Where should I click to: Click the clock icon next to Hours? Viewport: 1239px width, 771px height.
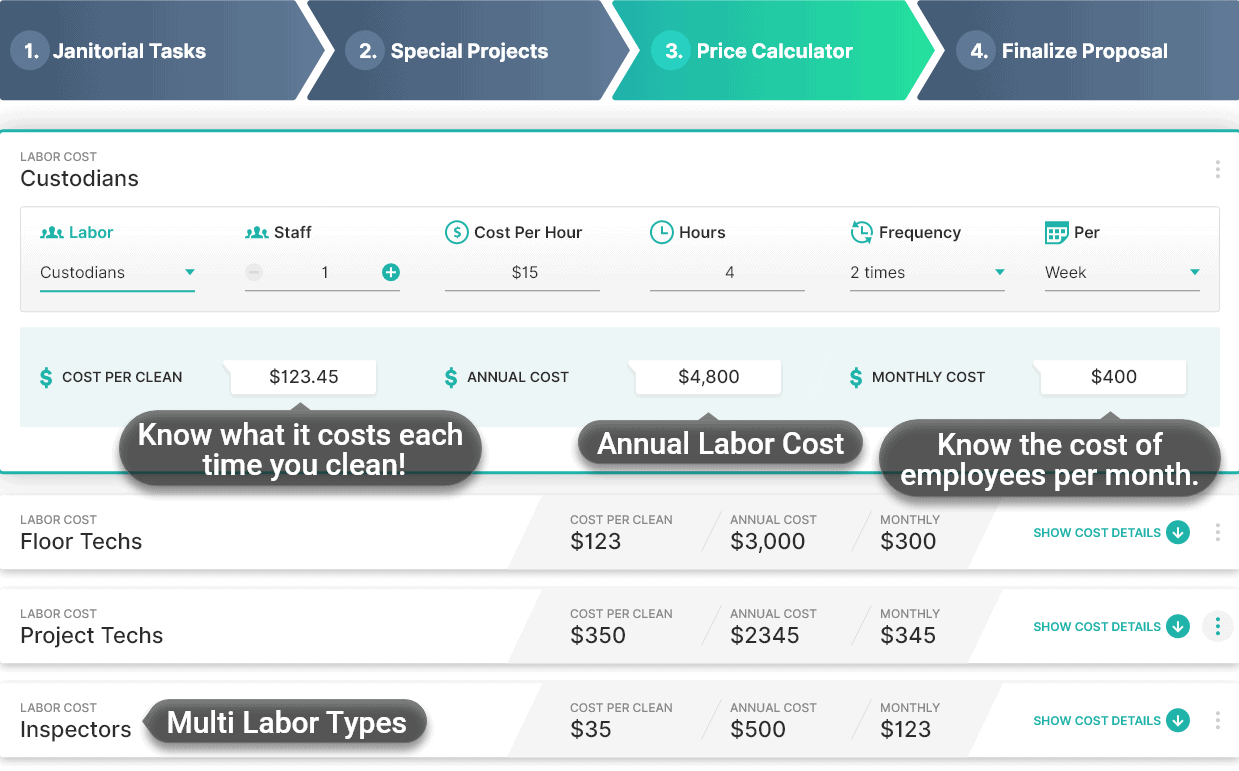(x=662, y=232)
